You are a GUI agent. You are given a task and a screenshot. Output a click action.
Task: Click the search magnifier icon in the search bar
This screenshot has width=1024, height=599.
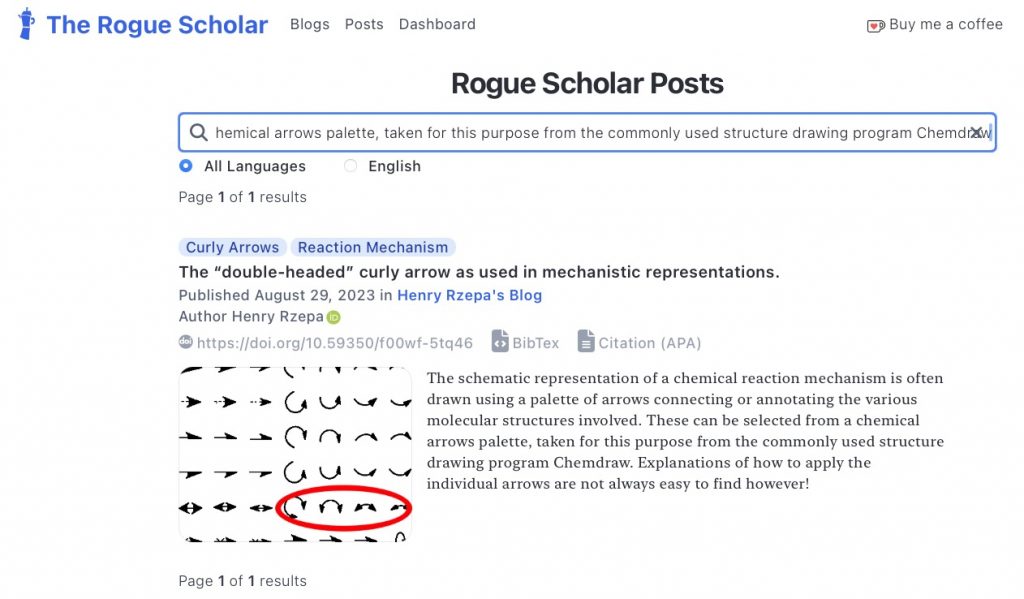click(x=199, y=131)
